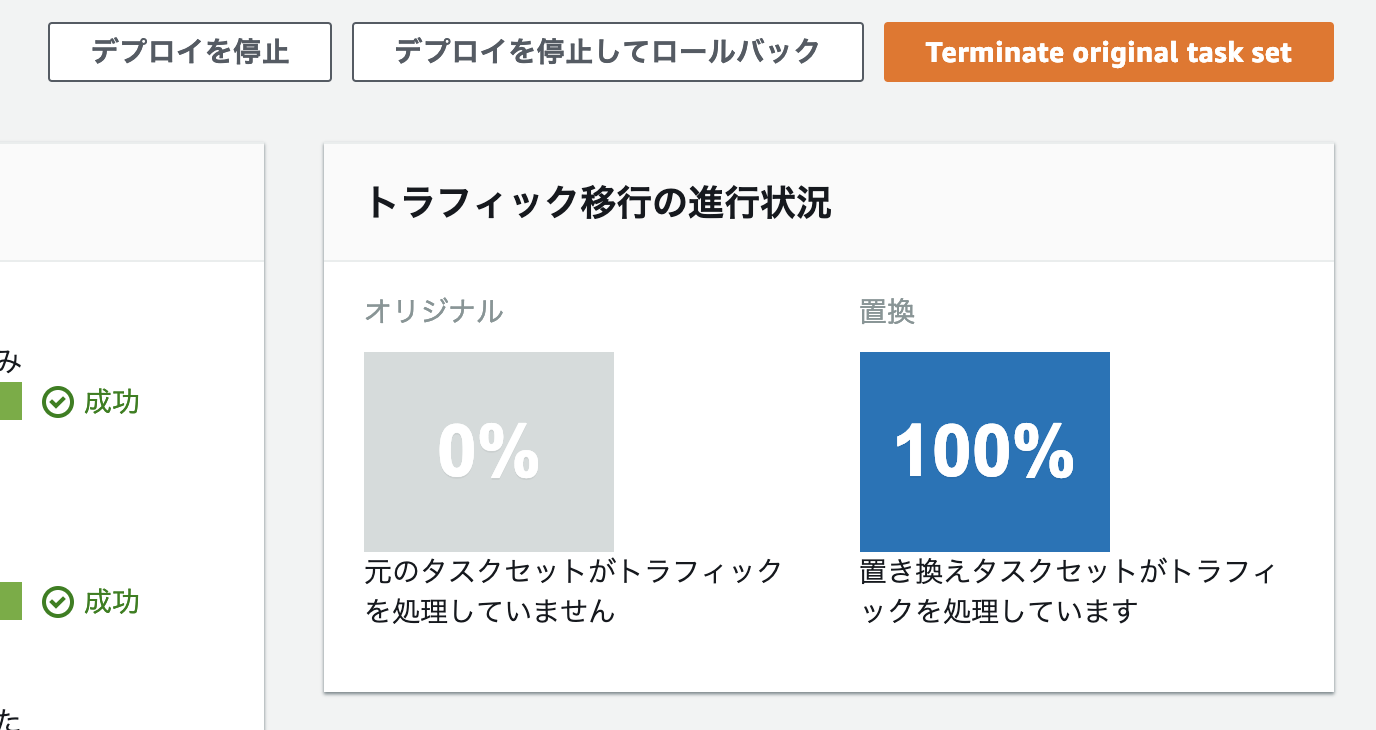1376x730 pixels.
Task: Click the lower 成功 status text
Action: click(112, 602)
